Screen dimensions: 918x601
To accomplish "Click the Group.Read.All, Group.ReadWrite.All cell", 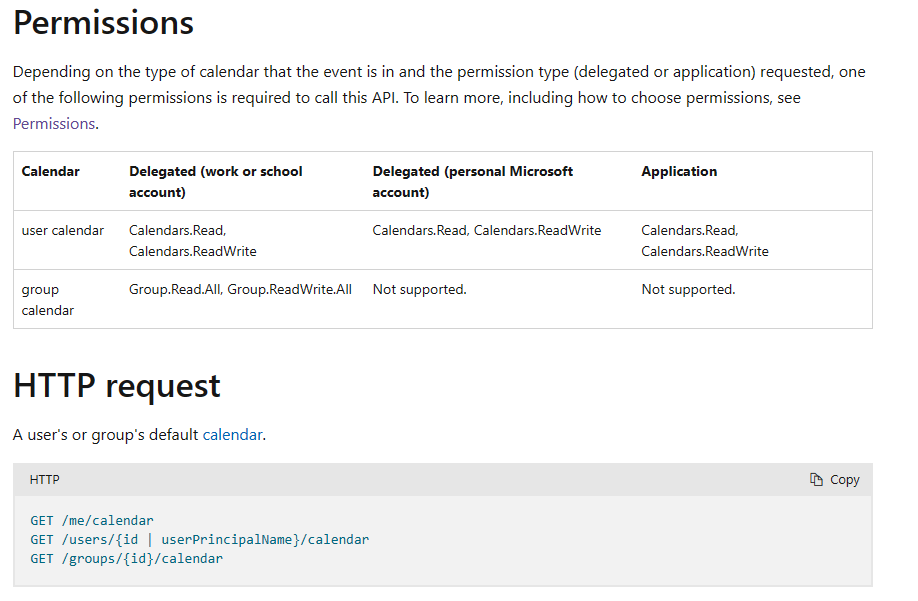I will pyautogui.click(x=240, y=290).
